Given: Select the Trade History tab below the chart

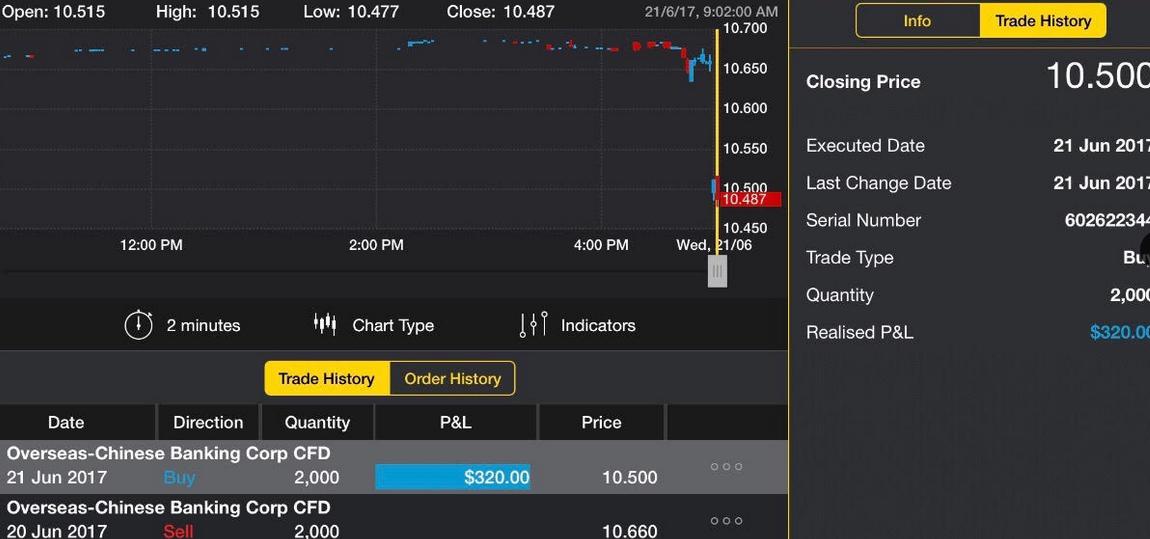Looking at the screenshot, I should 326,379.
